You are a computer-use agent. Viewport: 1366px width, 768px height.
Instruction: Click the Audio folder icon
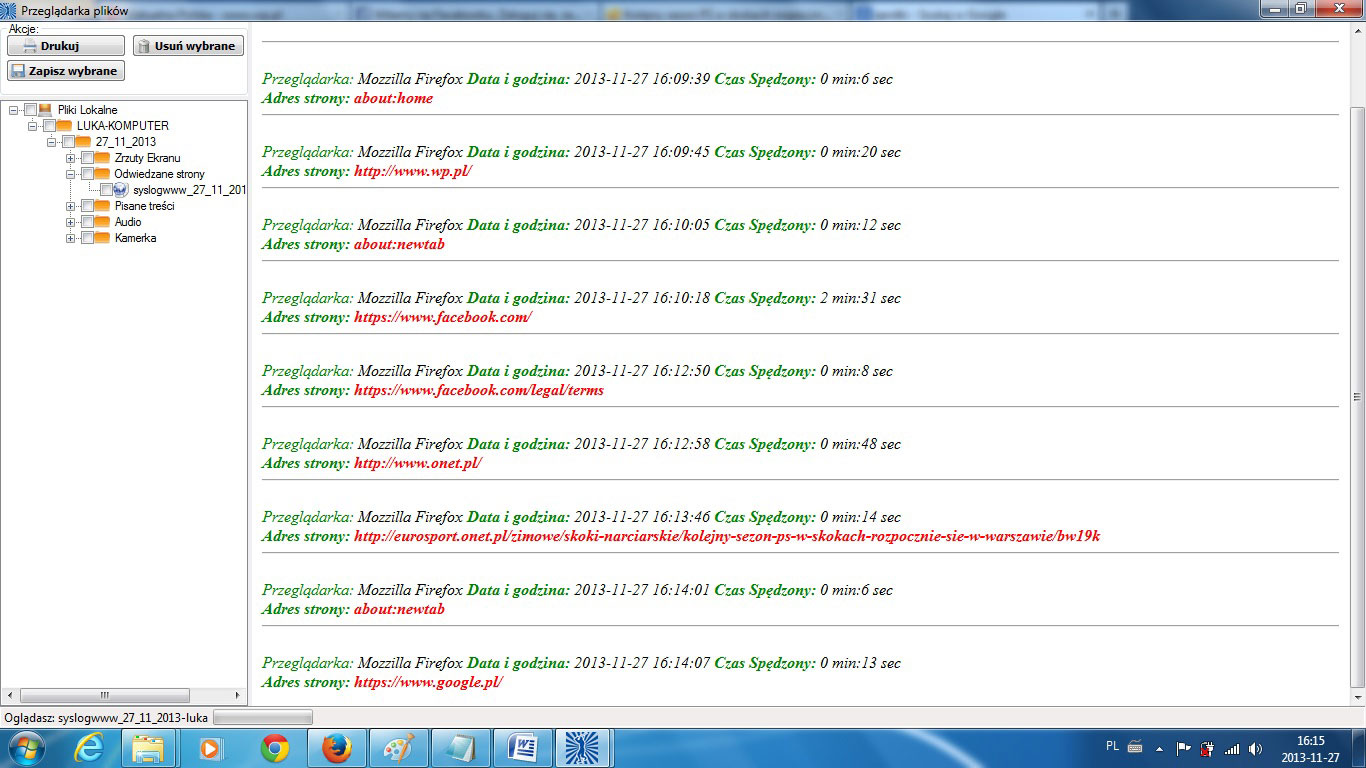102,222
